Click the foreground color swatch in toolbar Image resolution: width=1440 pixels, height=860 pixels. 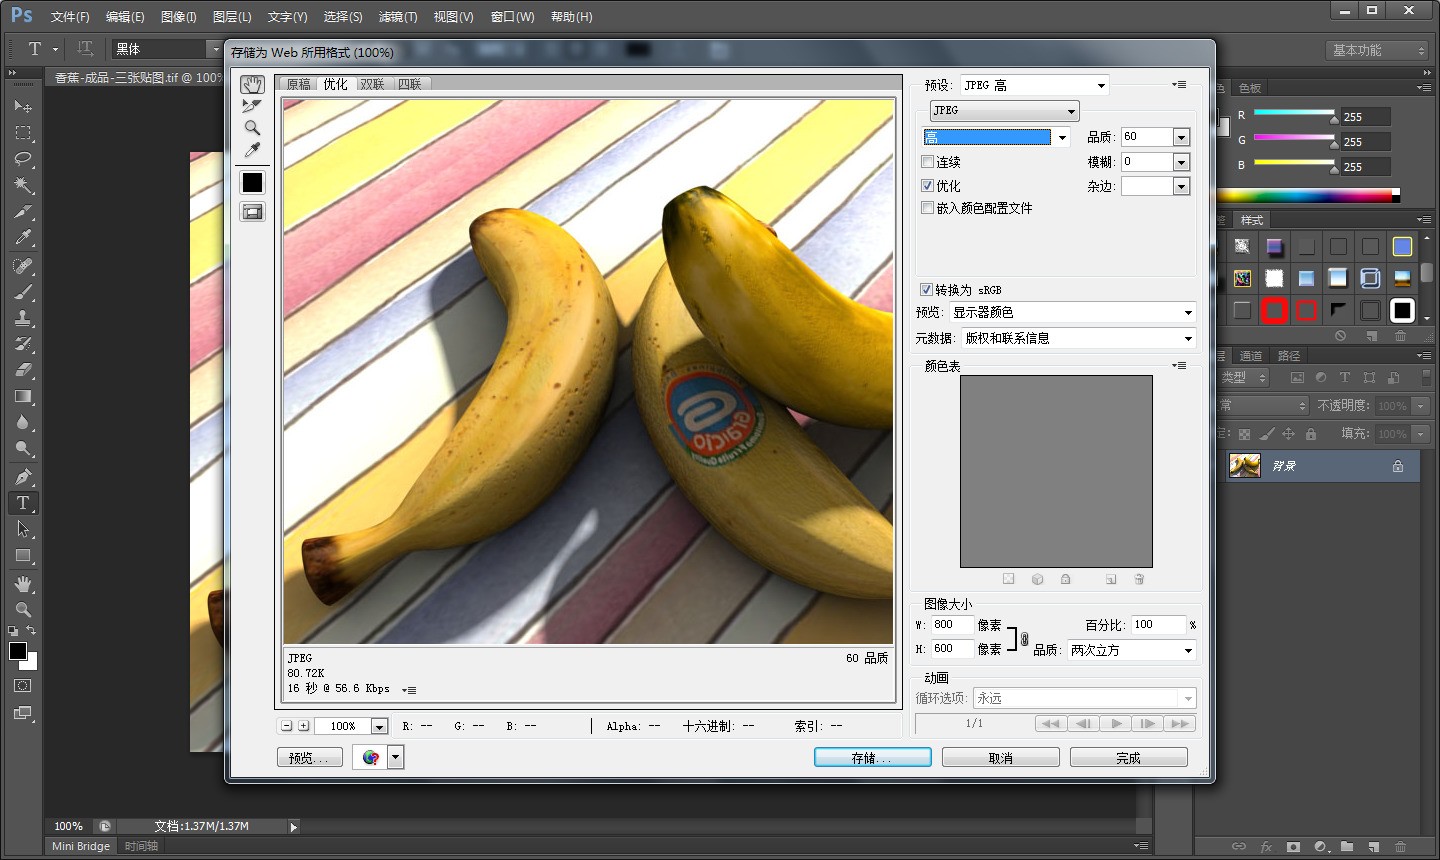click(18, 652)
